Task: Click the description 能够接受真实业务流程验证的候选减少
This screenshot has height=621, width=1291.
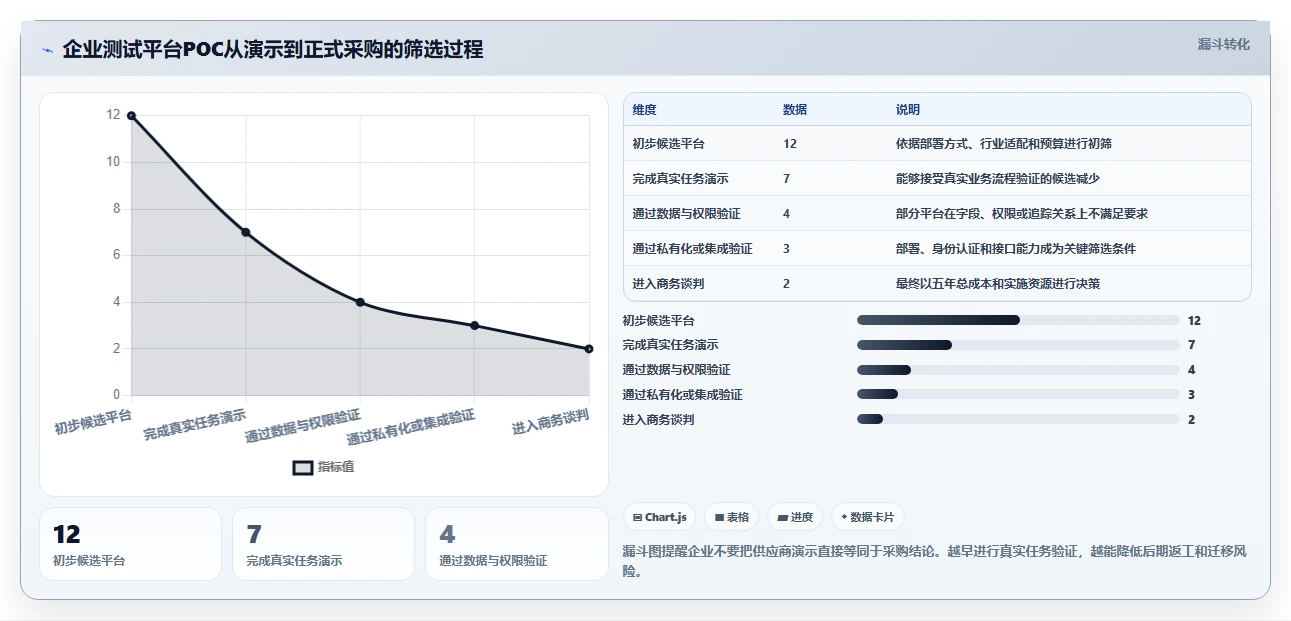Action: [998, 179]
